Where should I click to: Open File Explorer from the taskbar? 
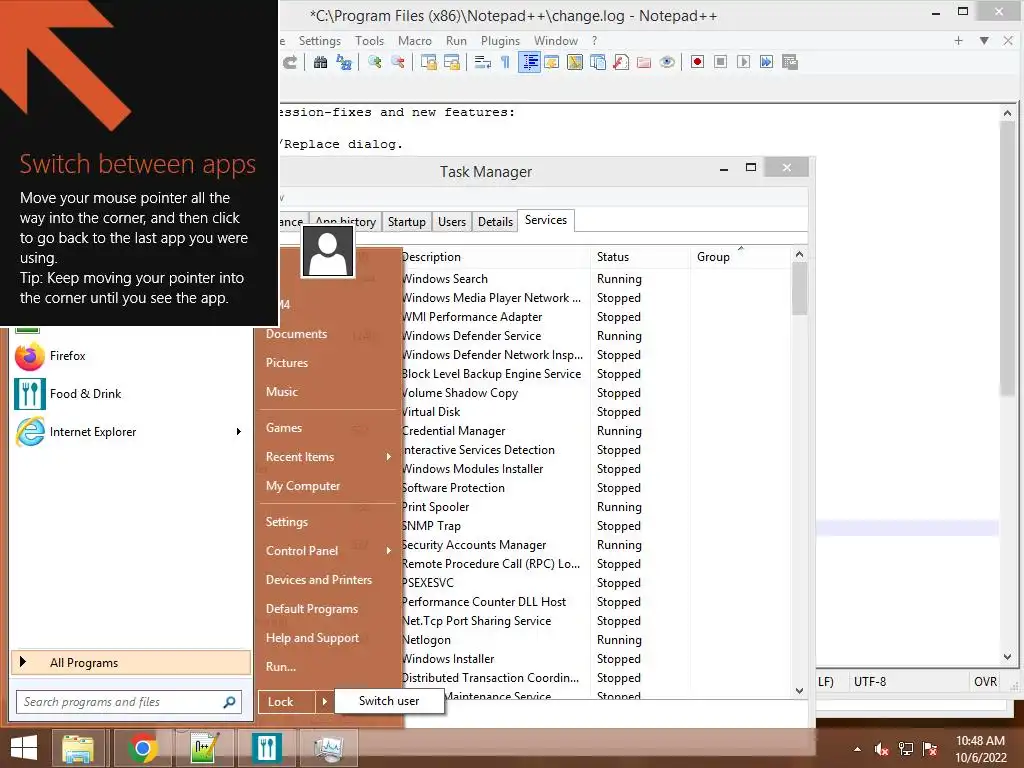pyautogui.click(x=78, y=748)
